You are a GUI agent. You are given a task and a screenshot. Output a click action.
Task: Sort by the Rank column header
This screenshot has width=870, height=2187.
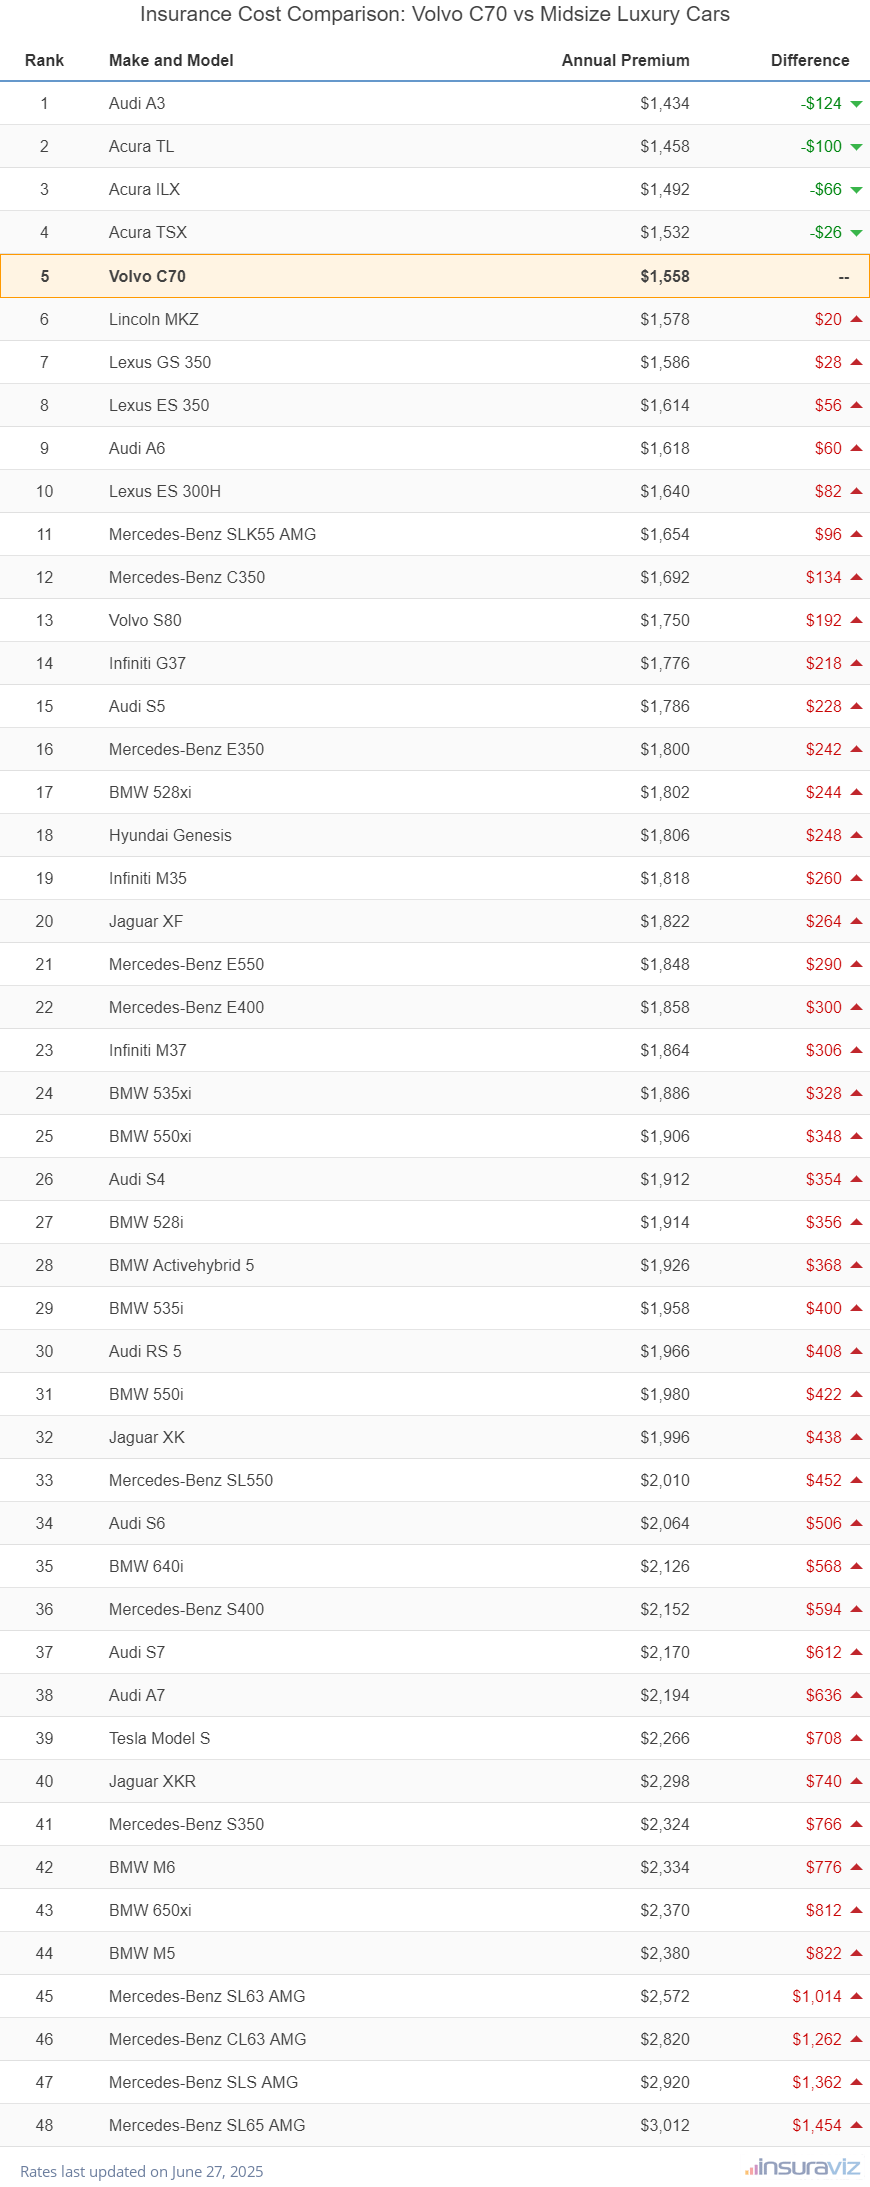point(44,60)
